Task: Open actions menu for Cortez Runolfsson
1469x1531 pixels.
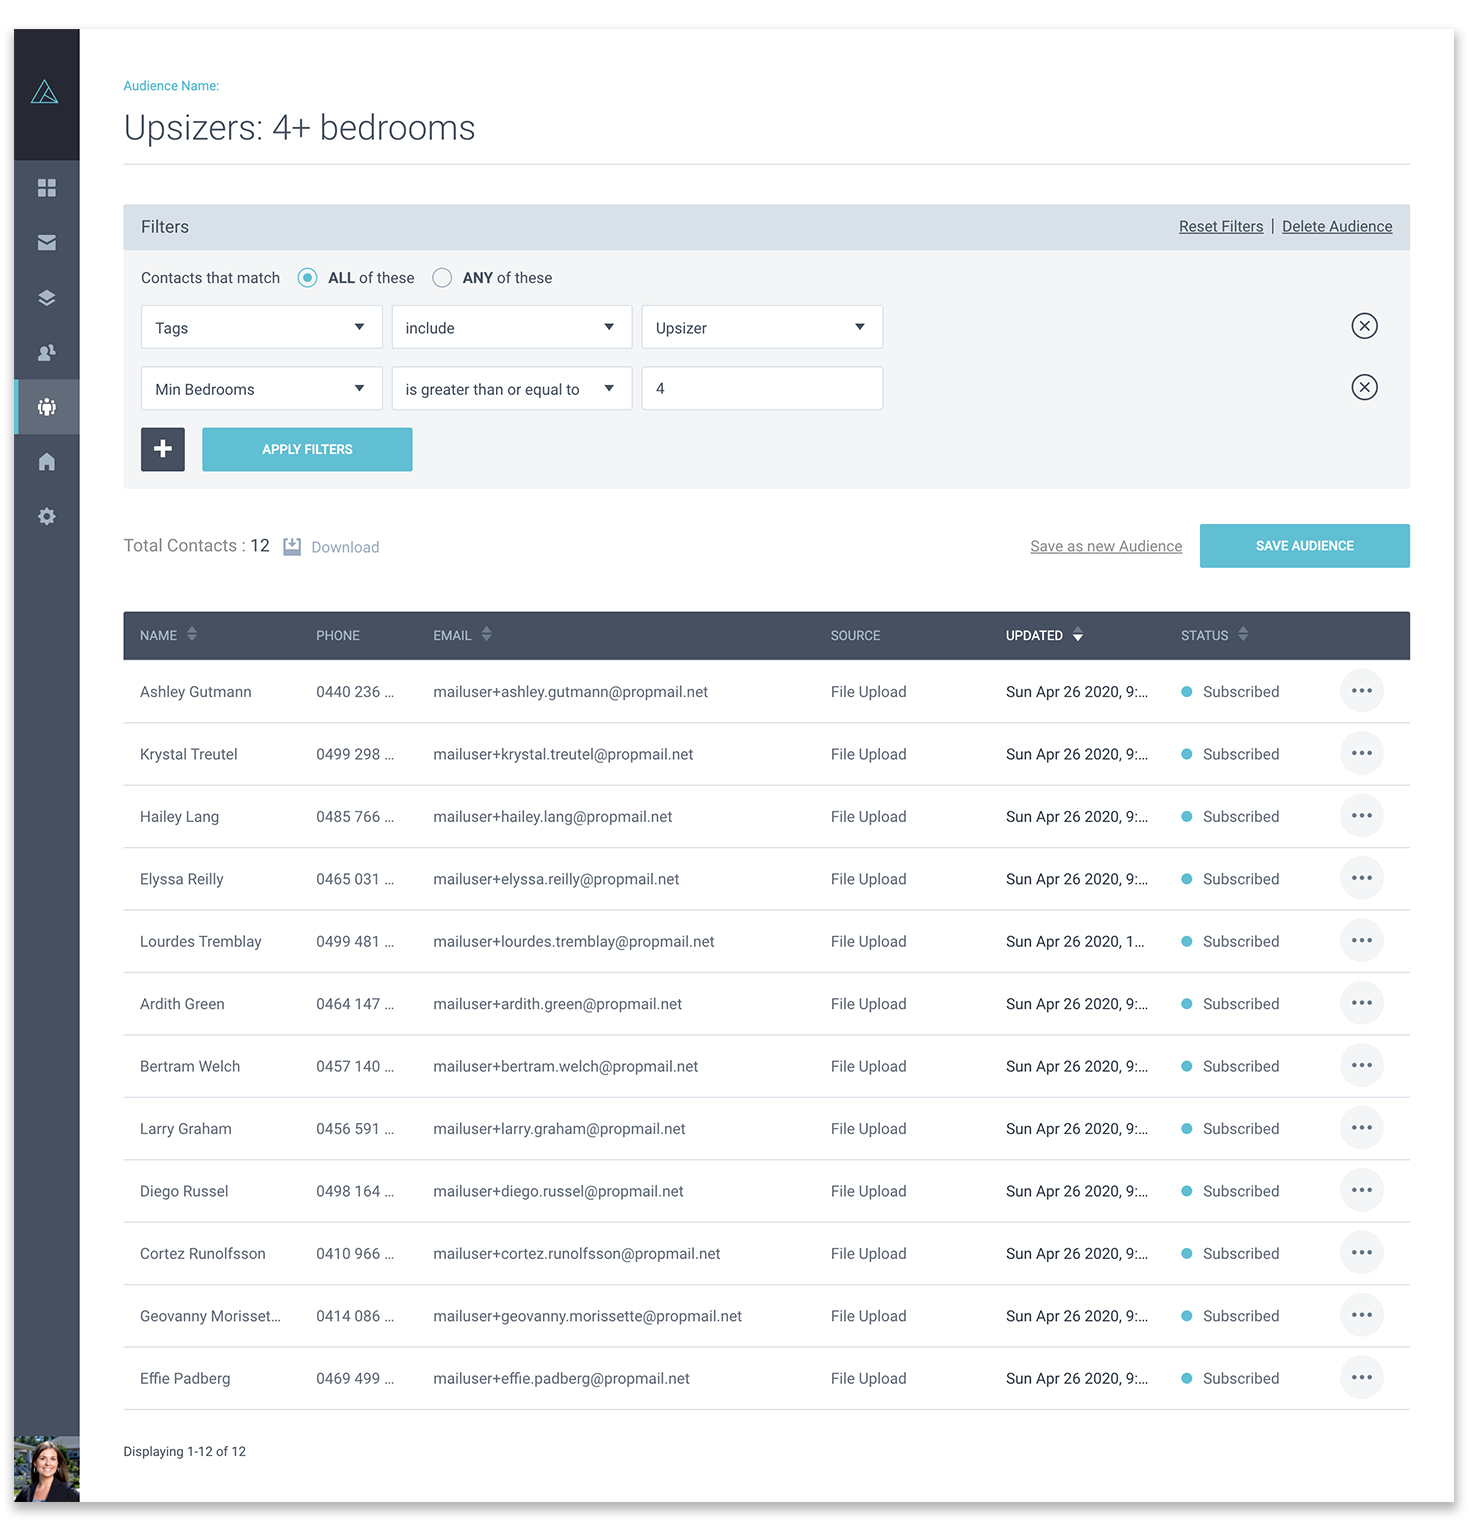Action: point(1362,1253)
